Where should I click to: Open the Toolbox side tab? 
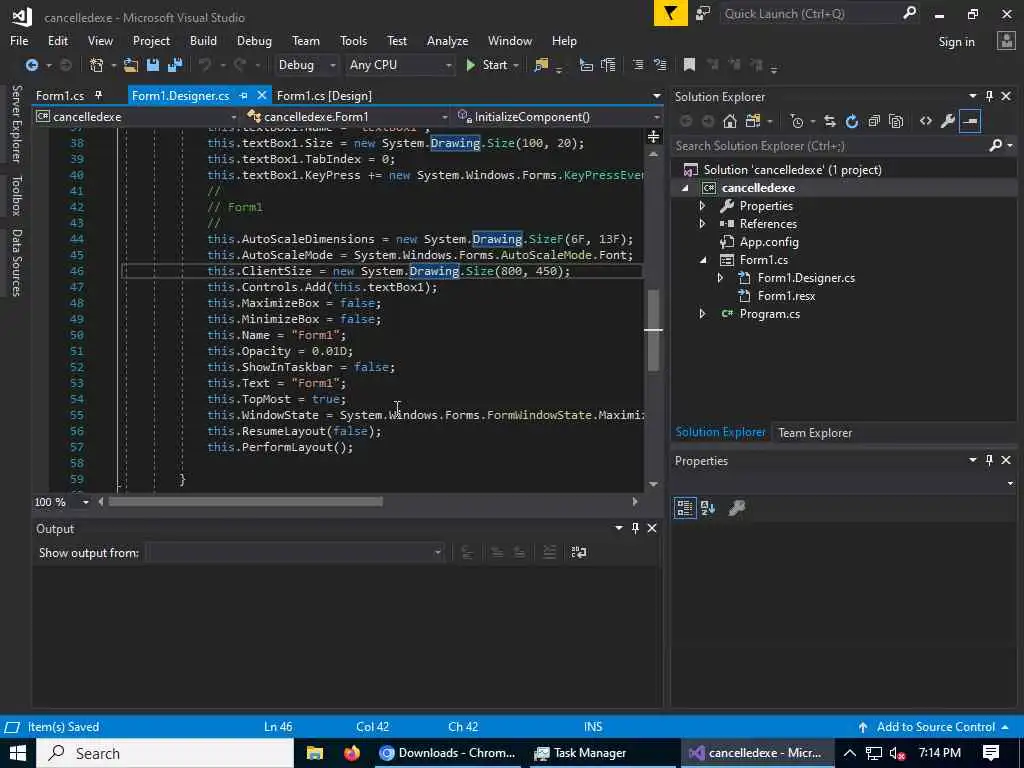pos(16,195)
